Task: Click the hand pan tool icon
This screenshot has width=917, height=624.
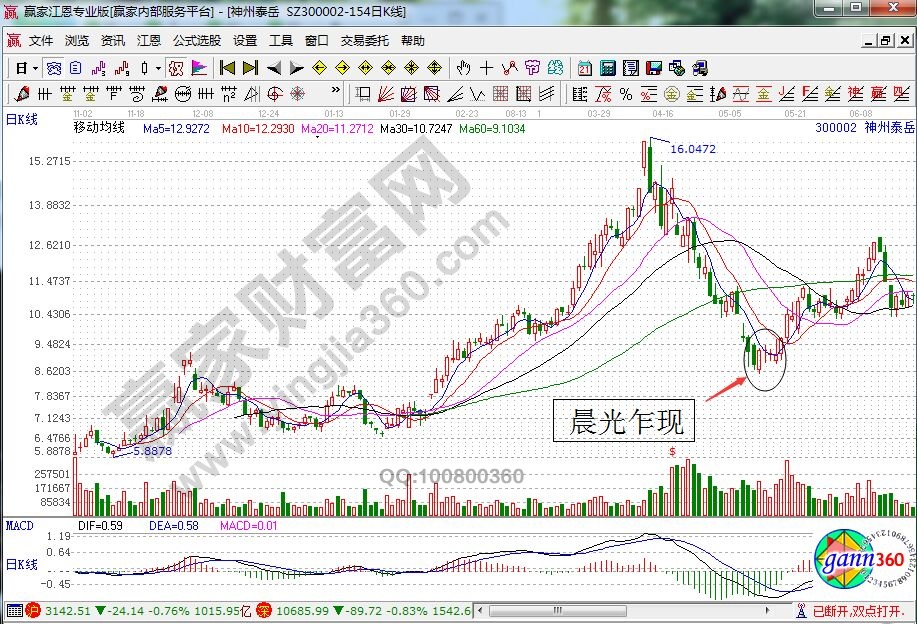Action: coord(463,68)
